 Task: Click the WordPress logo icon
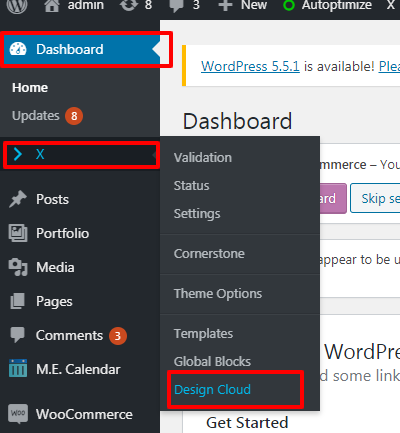(x=17, y=5)
